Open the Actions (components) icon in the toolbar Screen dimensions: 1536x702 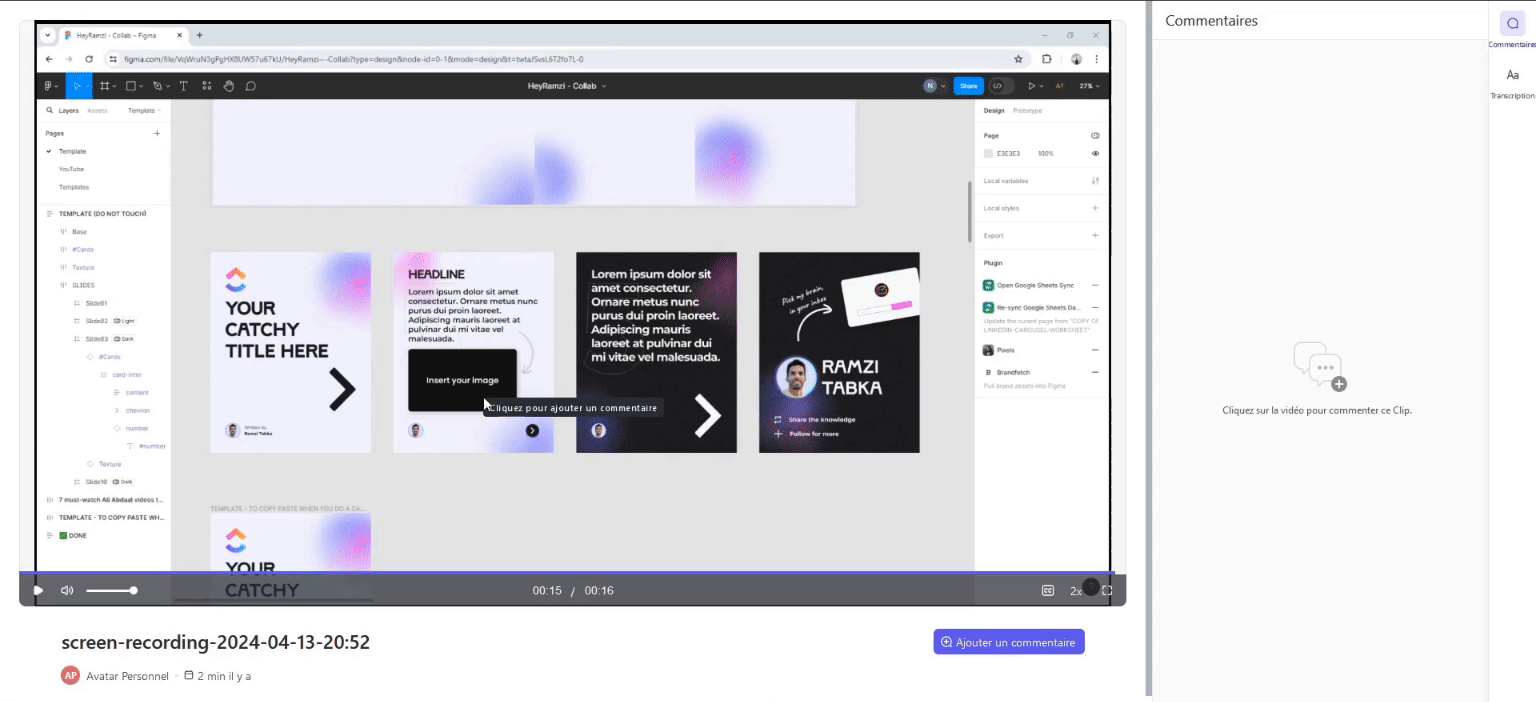click(207, 85)
